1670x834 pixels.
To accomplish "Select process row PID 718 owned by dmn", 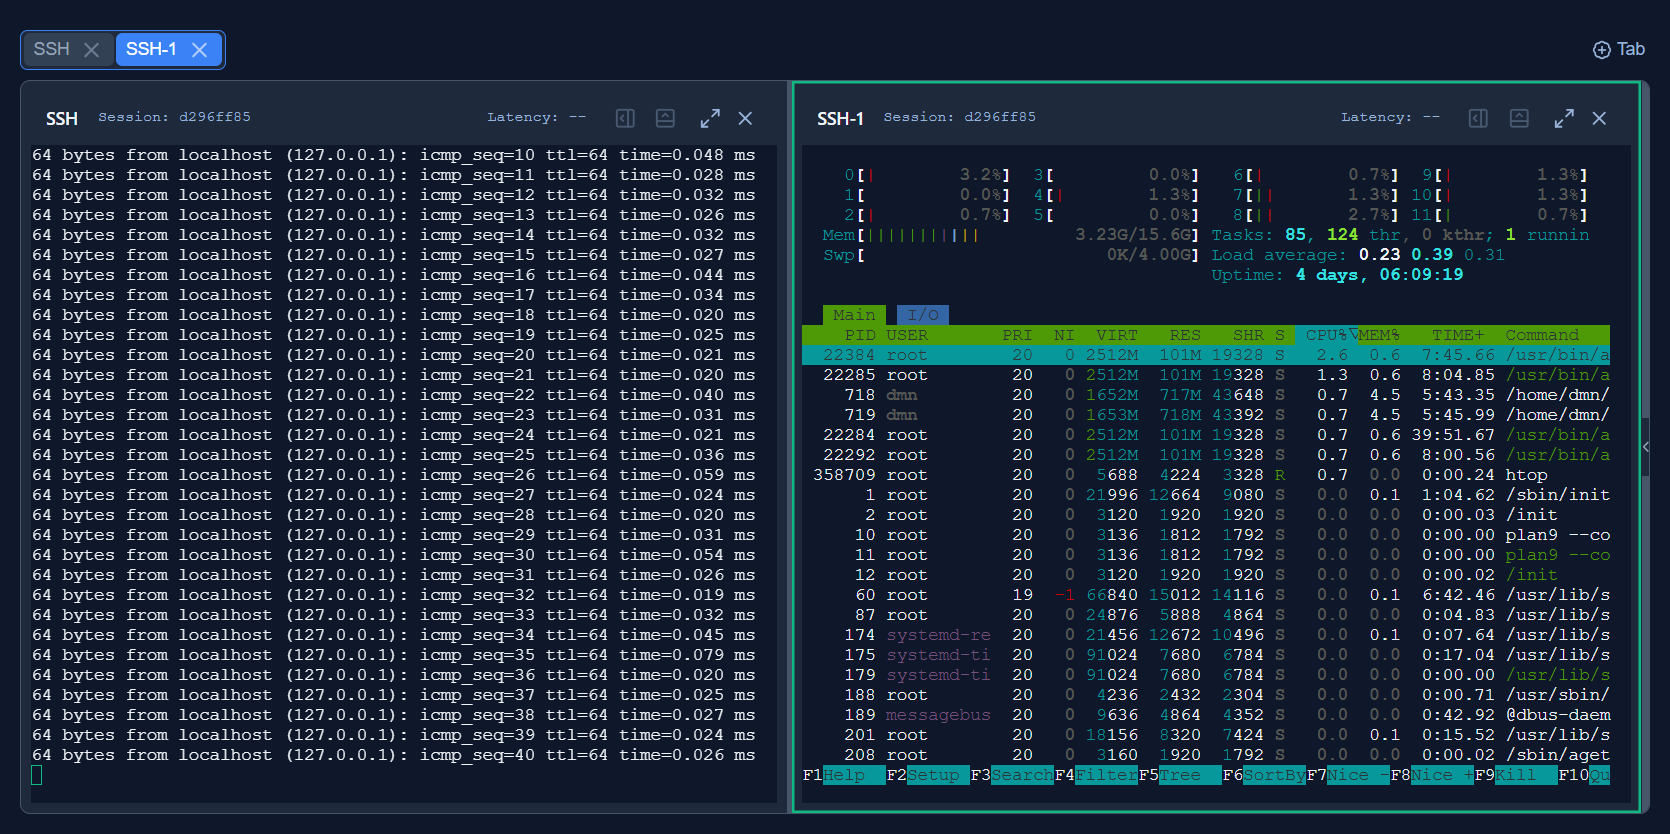I will pos(1206,395).
